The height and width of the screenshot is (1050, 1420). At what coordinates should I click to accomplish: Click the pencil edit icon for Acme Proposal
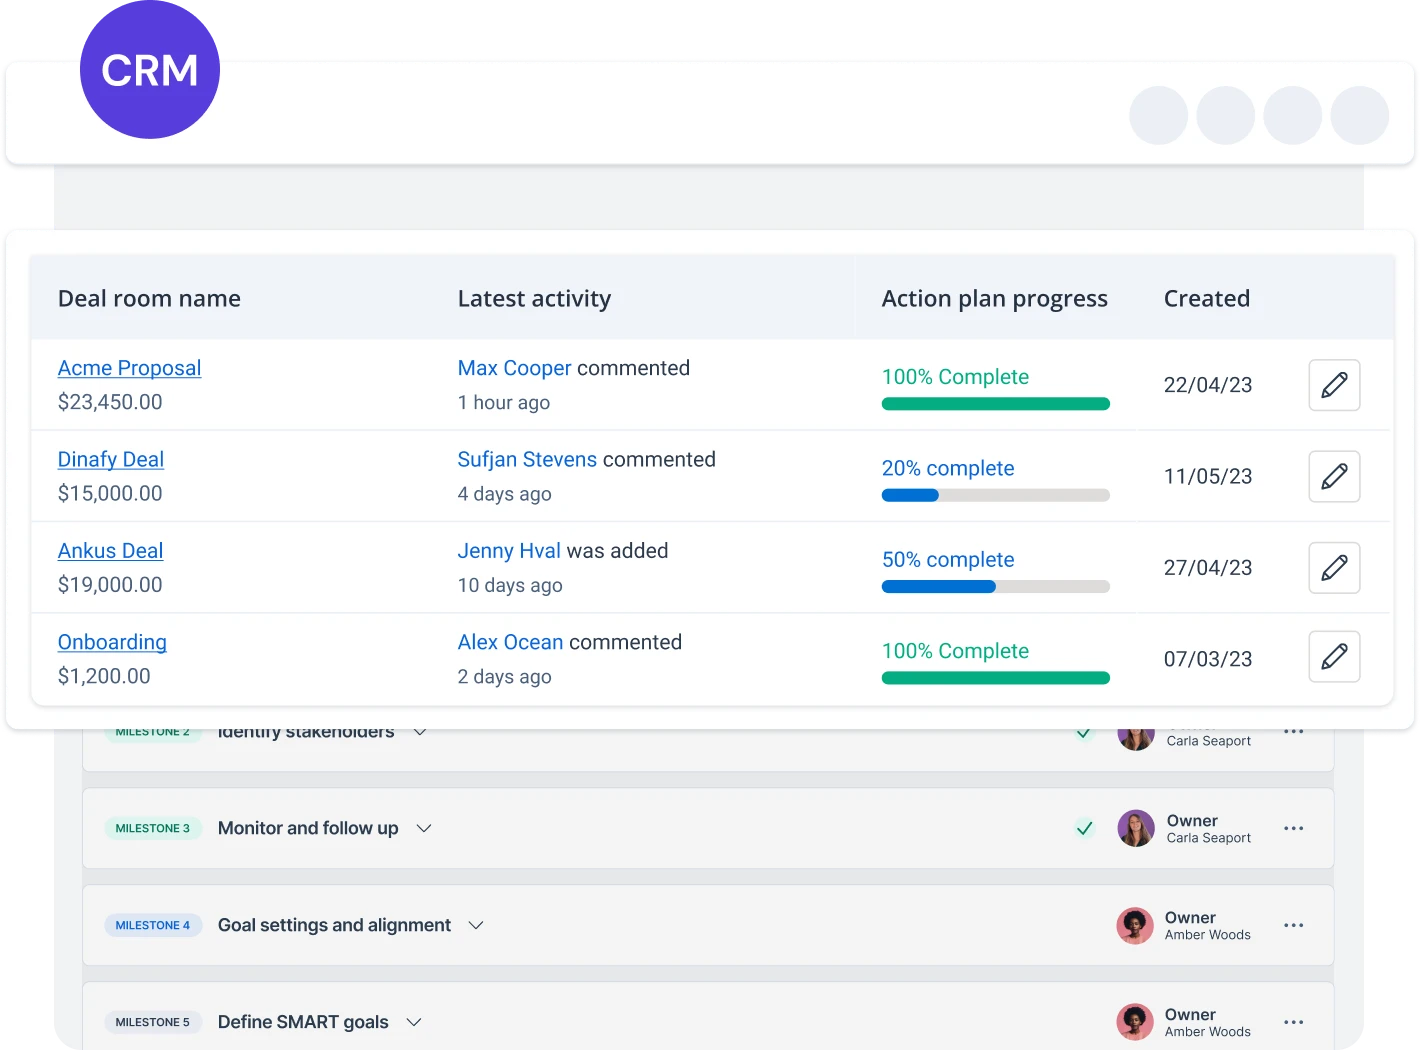click(1334, 385)
